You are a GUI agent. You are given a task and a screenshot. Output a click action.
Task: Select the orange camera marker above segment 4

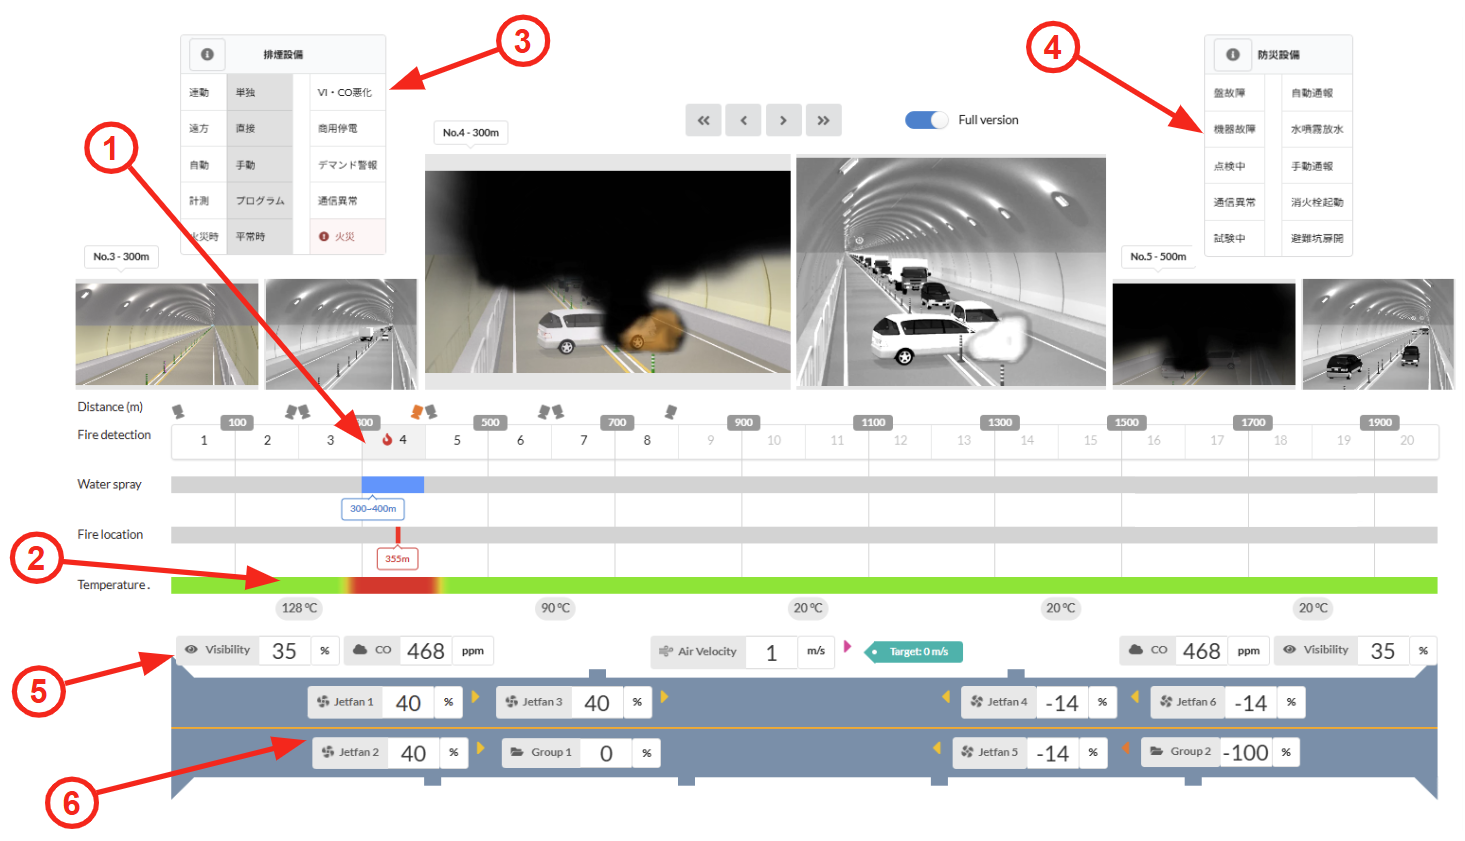coord(418,411)
